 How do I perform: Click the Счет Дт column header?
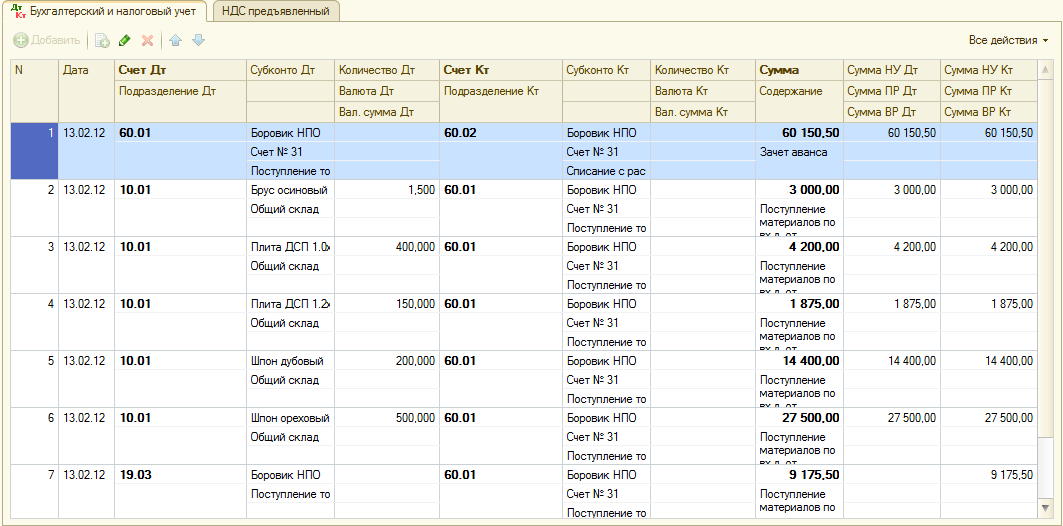pos(180,70)
